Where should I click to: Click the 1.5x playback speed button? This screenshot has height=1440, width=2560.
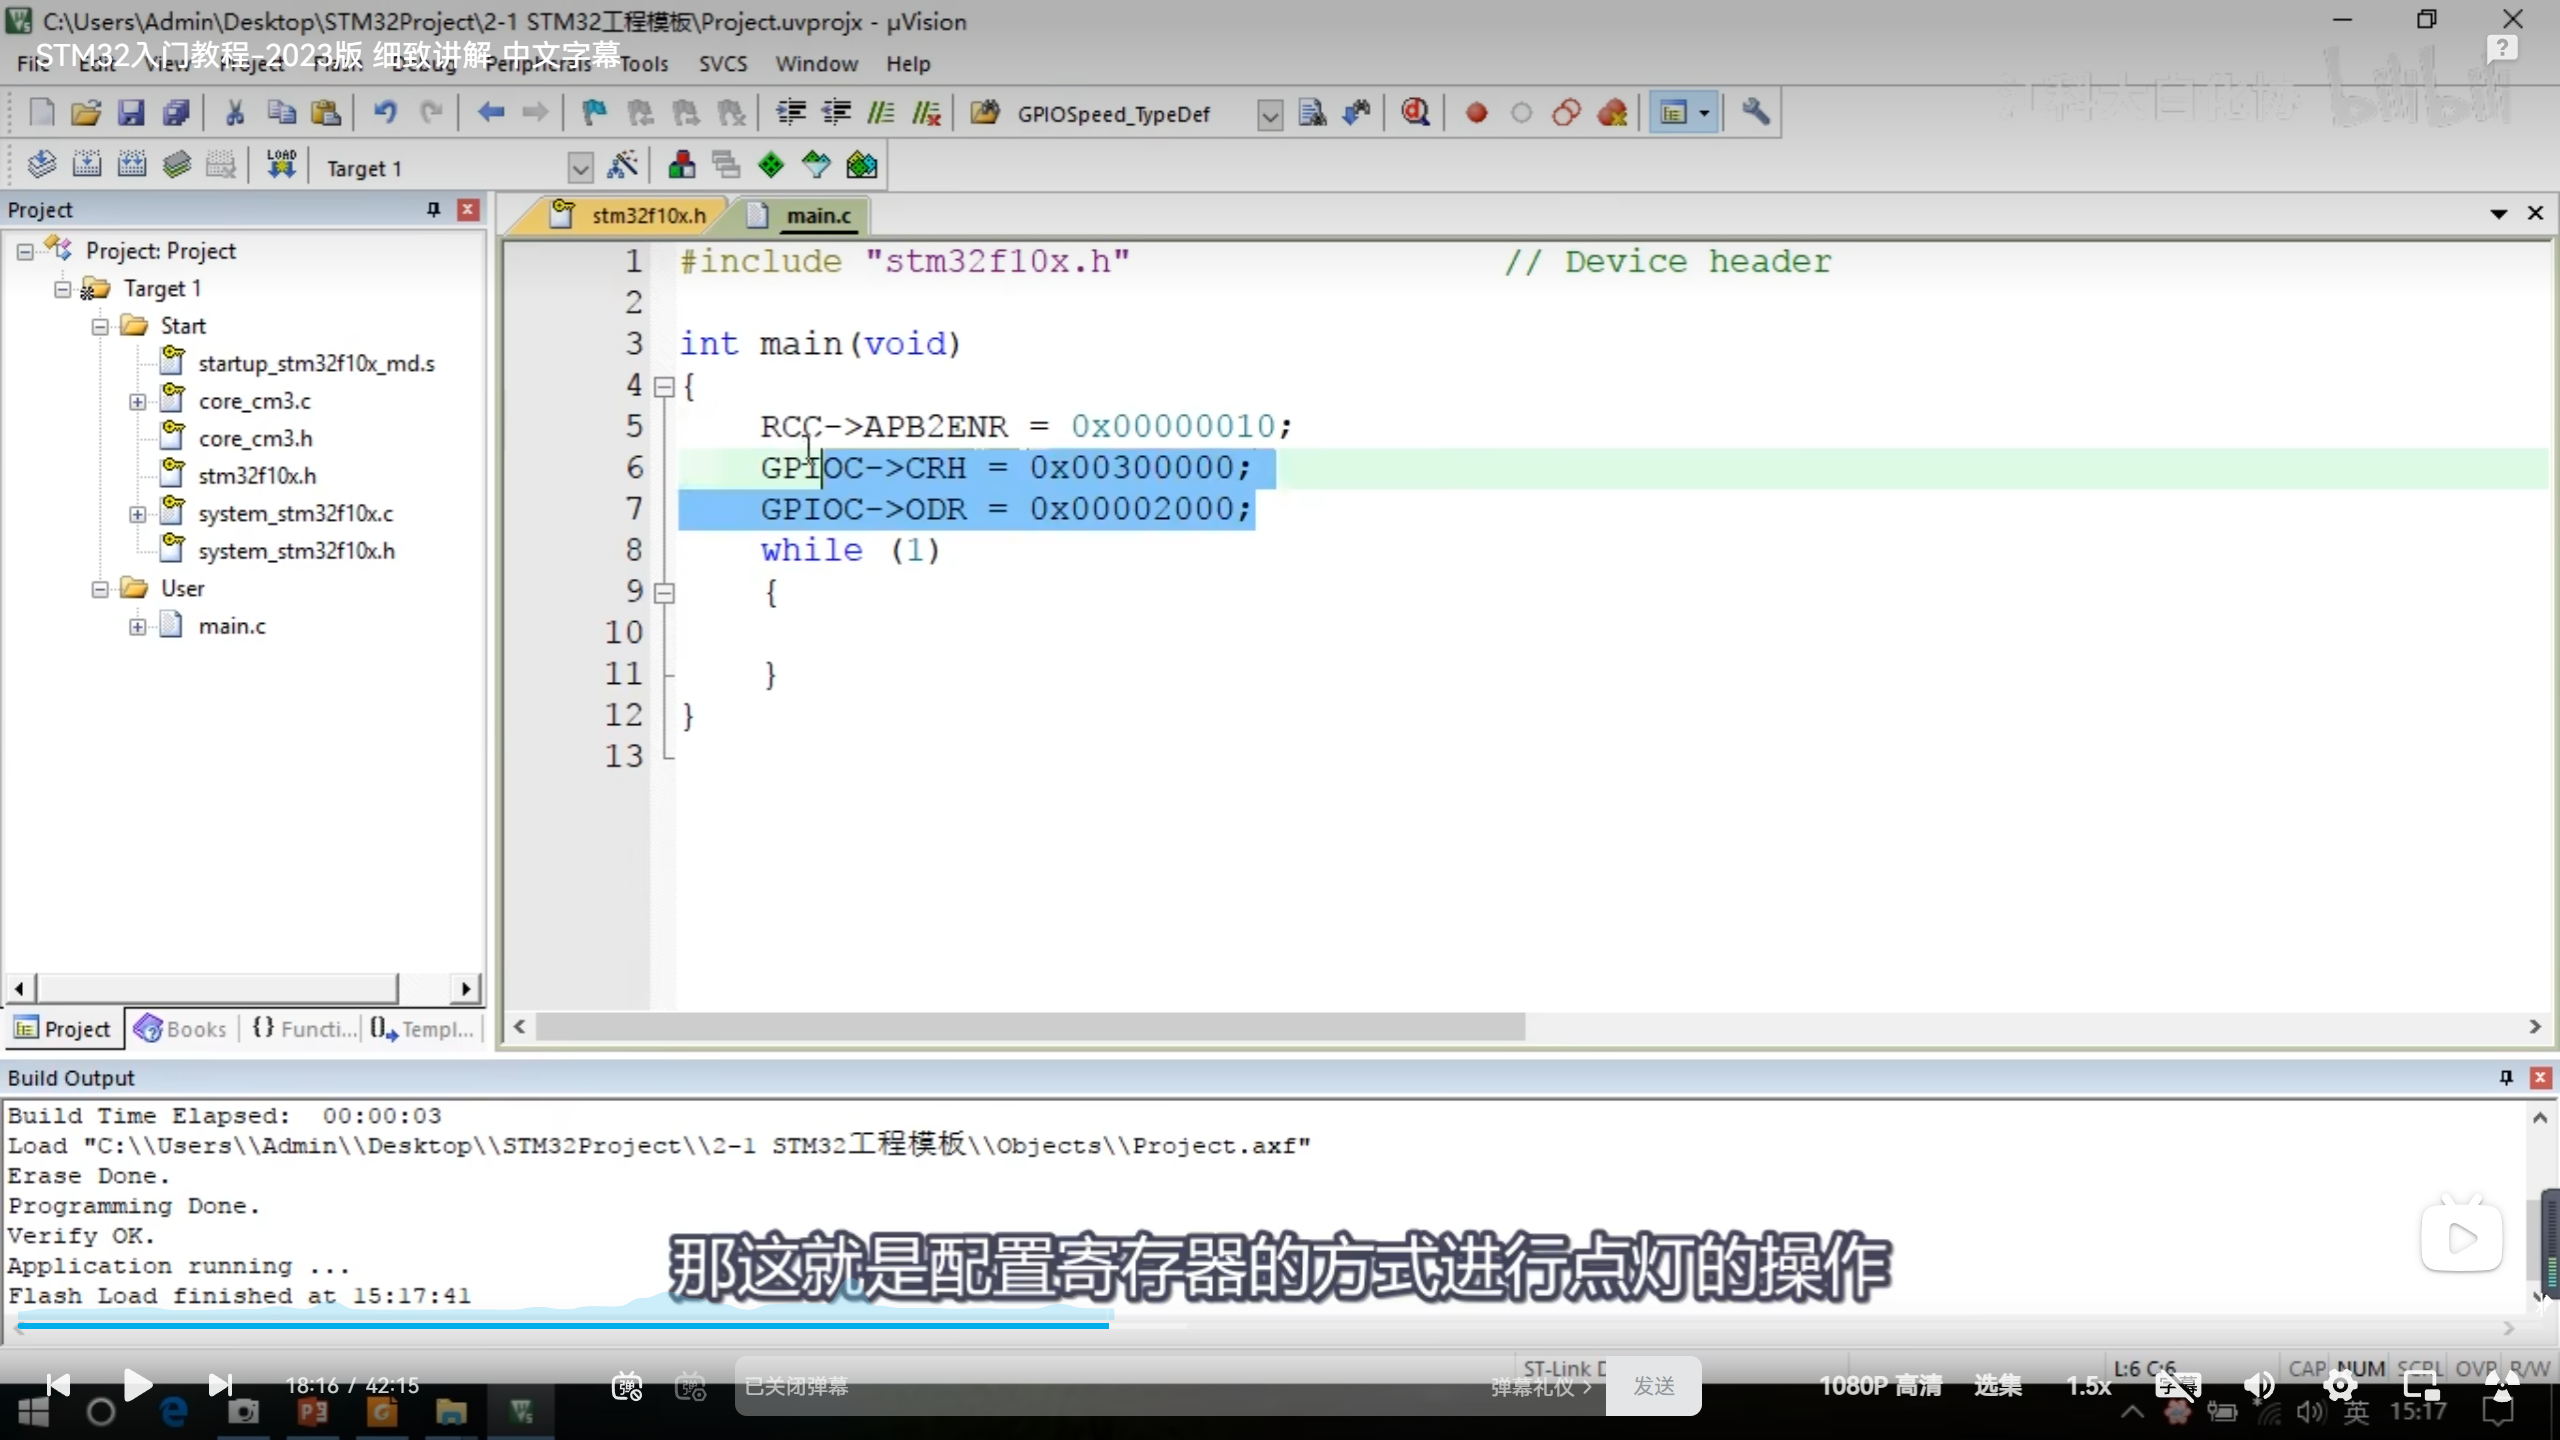coord(2088,1386)
